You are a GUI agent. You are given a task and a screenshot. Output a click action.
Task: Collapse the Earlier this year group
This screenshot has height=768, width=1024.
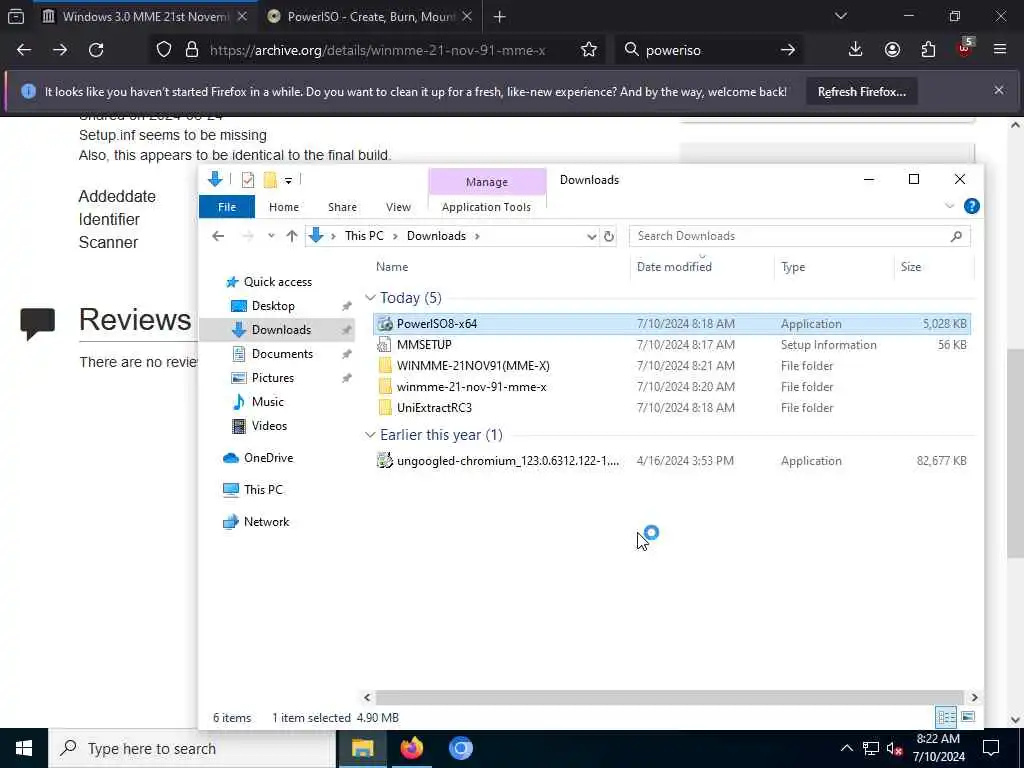point(370,435)
